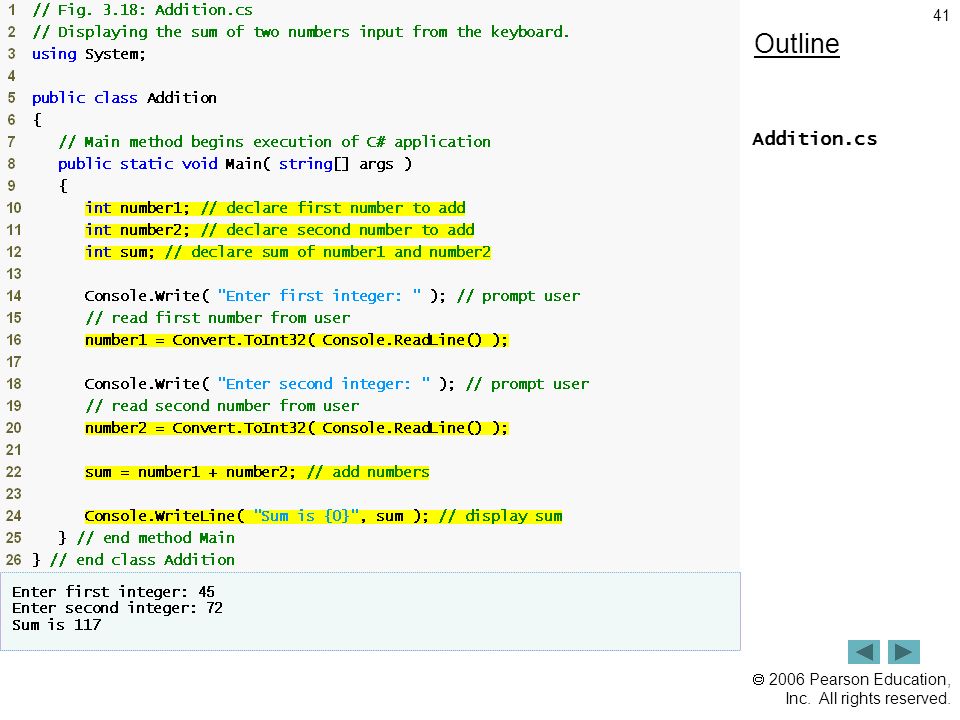The width and height of the screenshot is (960, 720).
Task: Select 'sum = number1 + number2;' line
Action: [257, 473]
